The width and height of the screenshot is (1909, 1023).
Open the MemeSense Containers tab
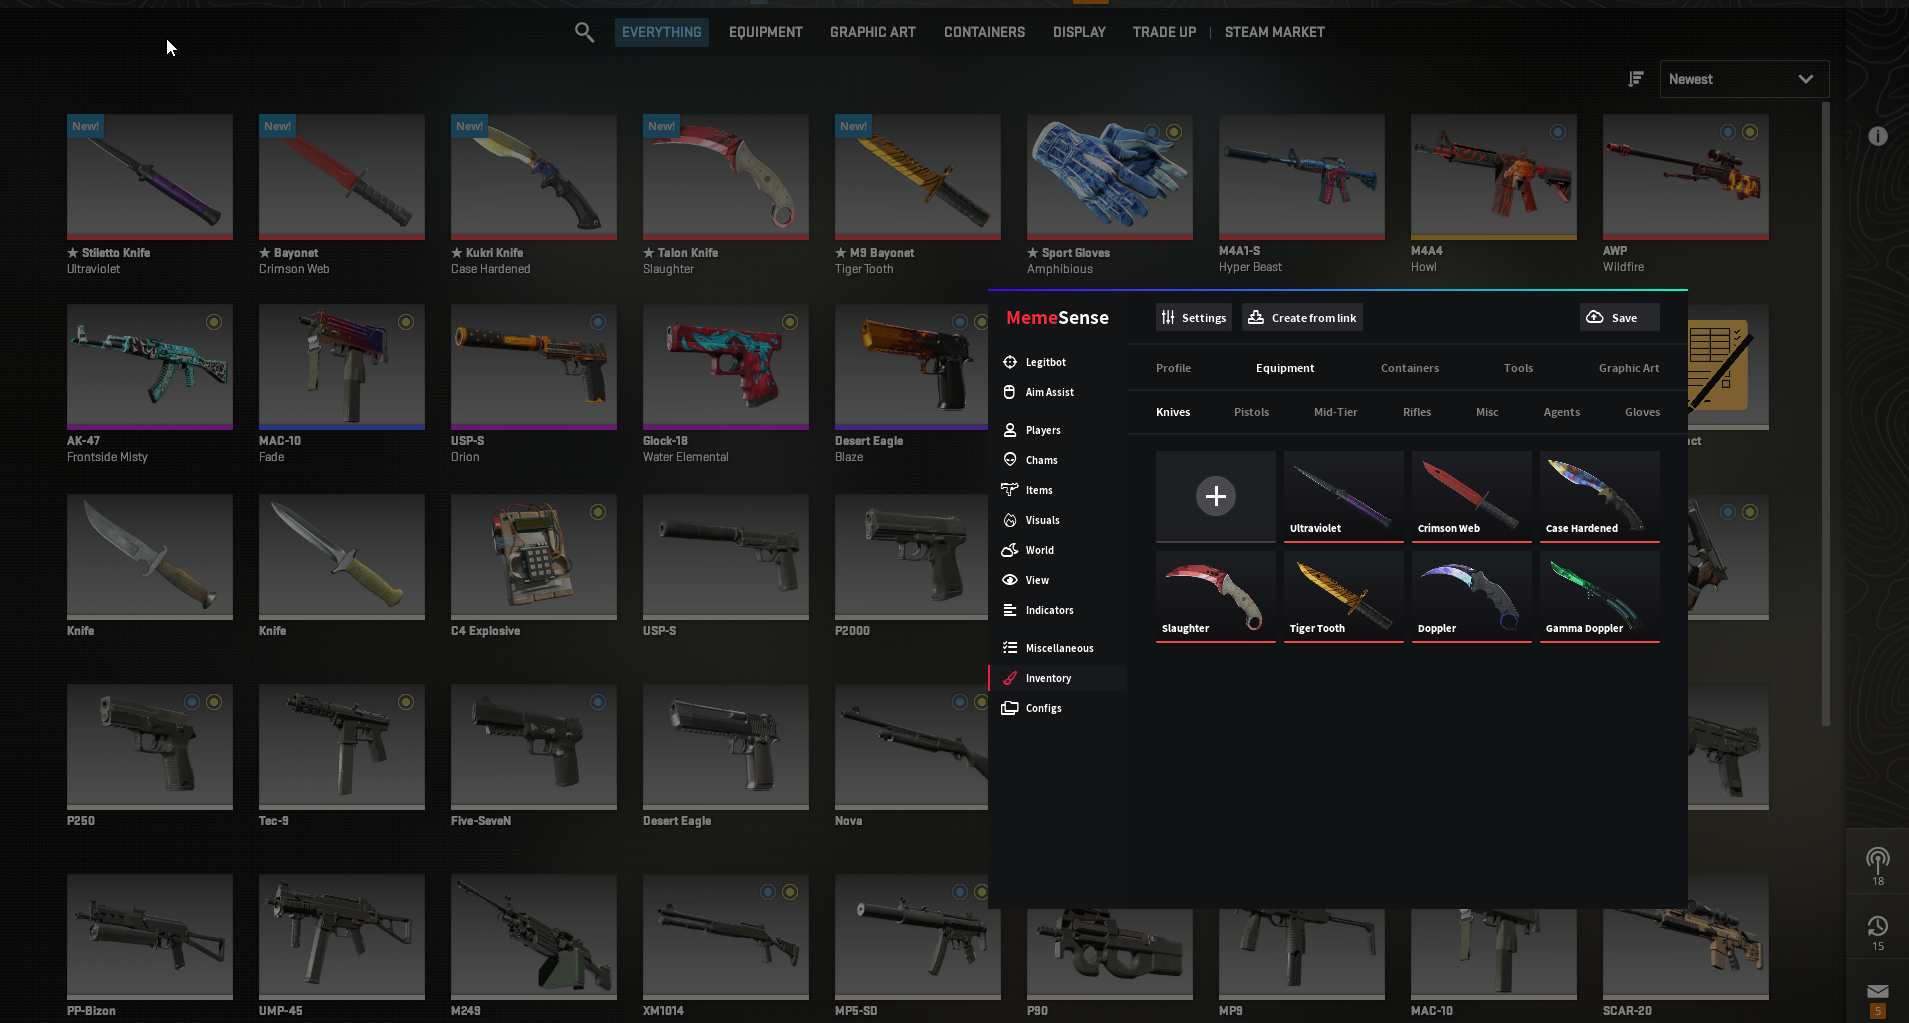point(1410,368)
